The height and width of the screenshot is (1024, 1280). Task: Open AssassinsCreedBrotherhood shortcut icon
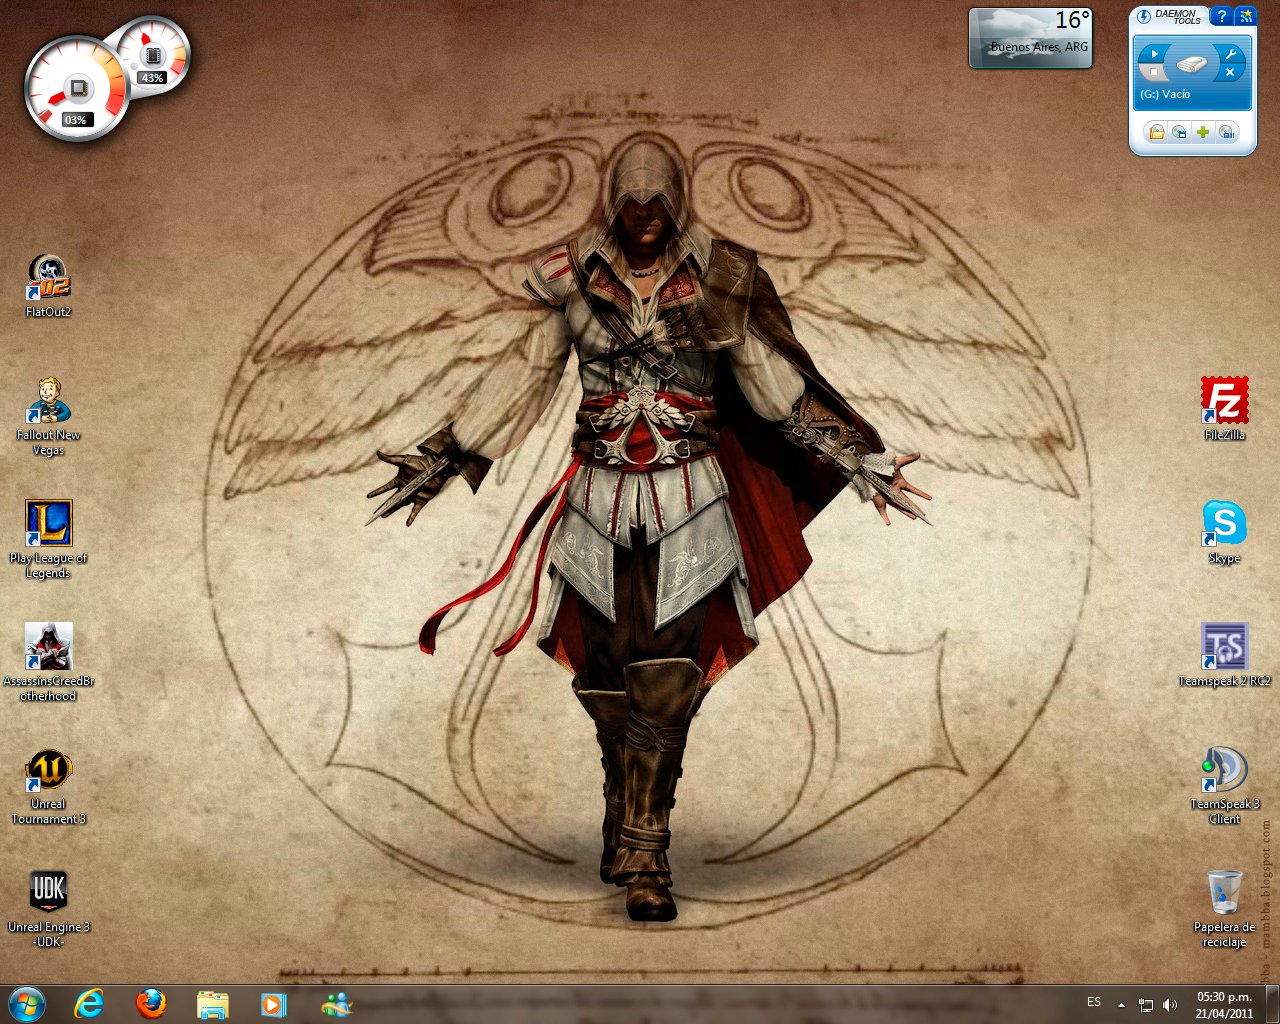48,662
